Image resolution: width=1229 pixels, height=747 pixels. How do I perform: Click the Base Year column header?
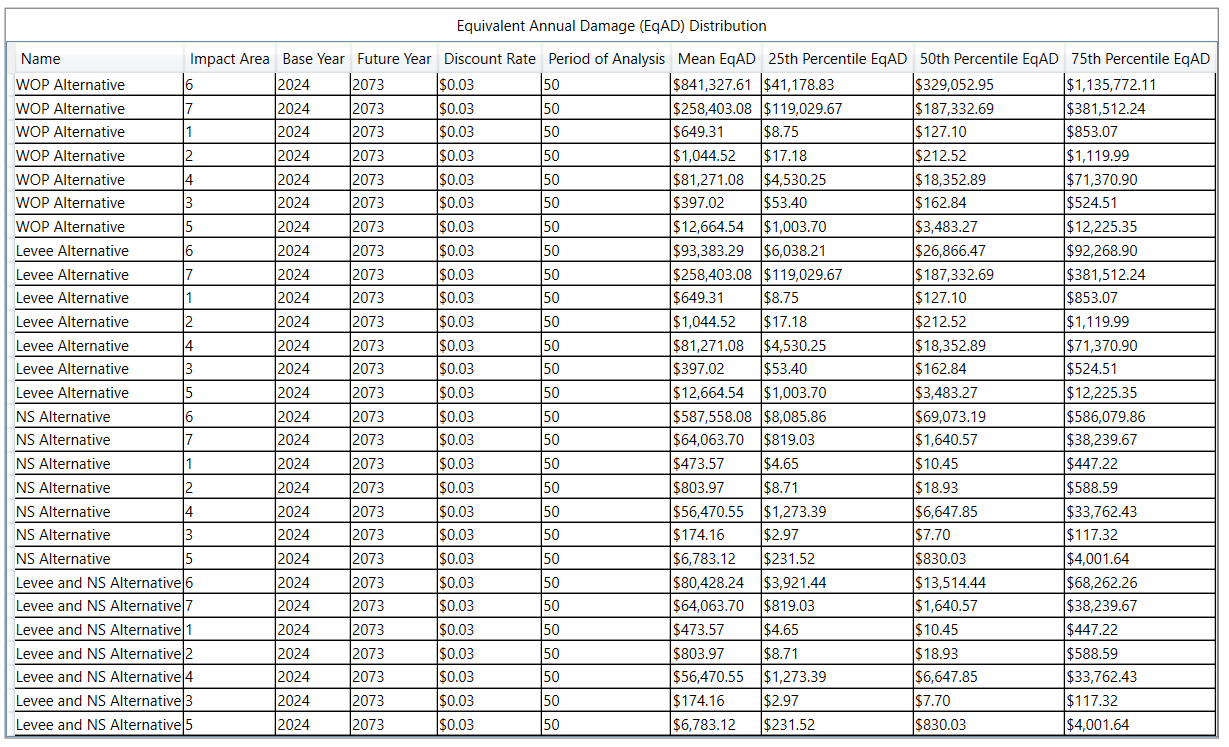pos(313,59)
